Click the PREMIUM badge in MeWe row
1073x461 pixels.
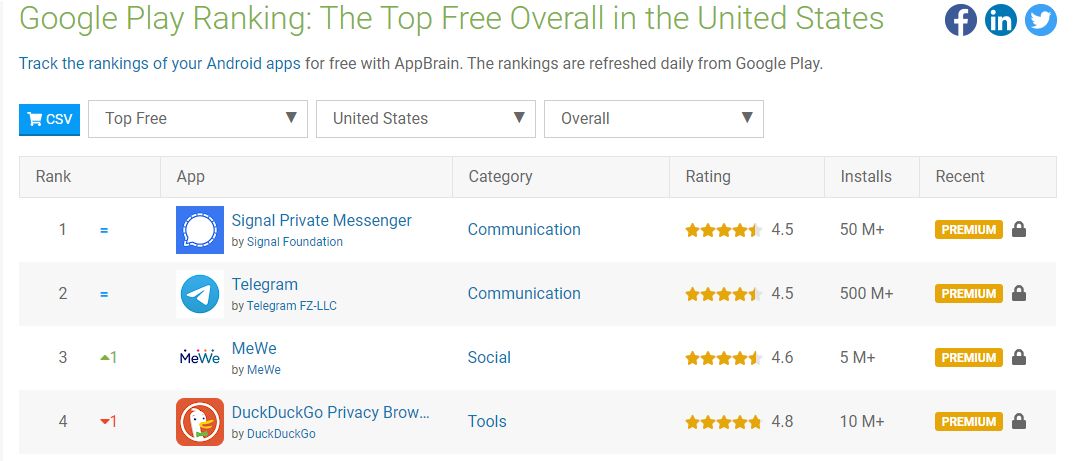(969, 358)
